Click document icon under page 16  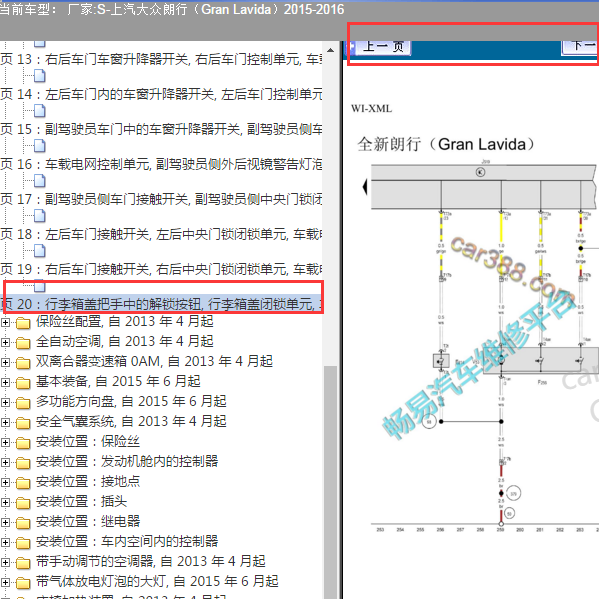(x=39, y=181)
